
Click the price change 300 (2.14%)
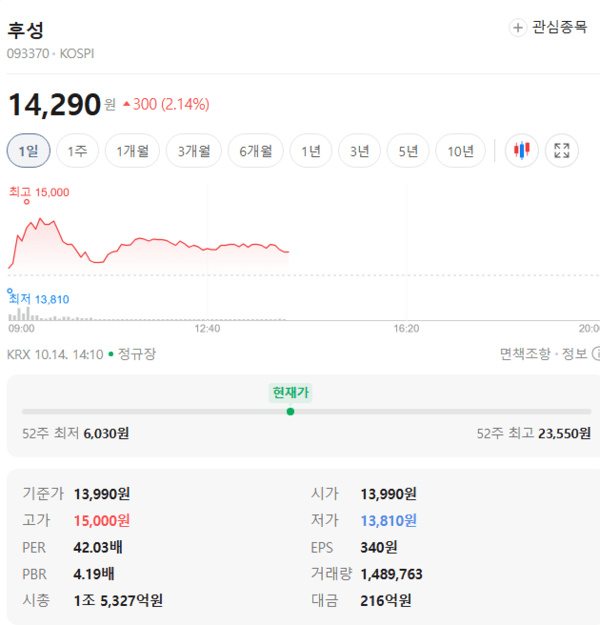tap(167, 104)
